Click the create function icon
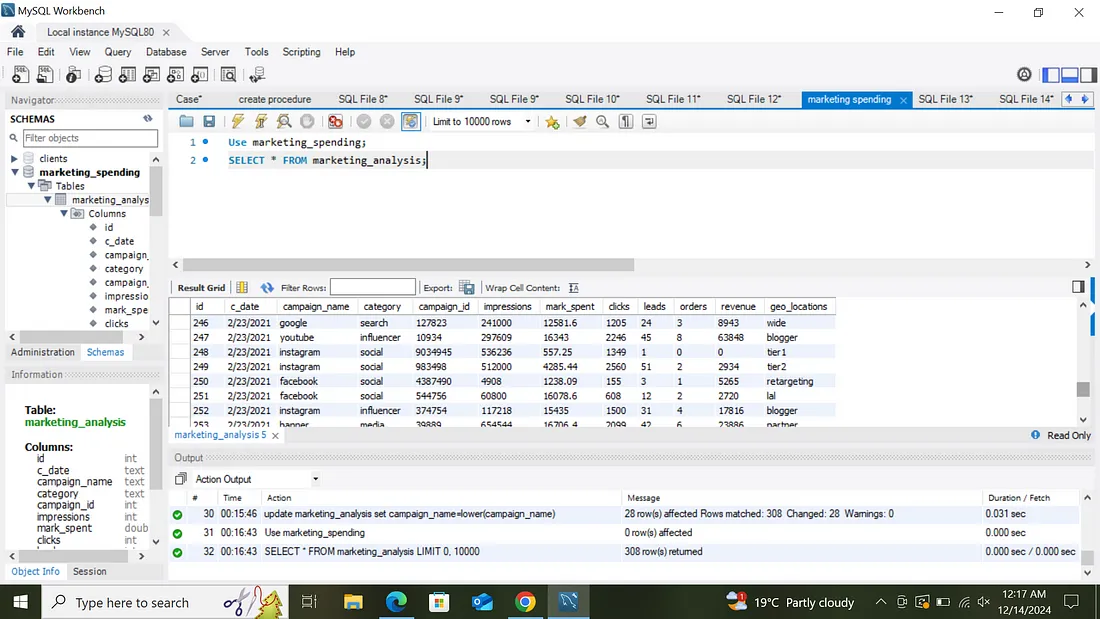This screenshot has height=619, width=1100. [x=200, y=74]
